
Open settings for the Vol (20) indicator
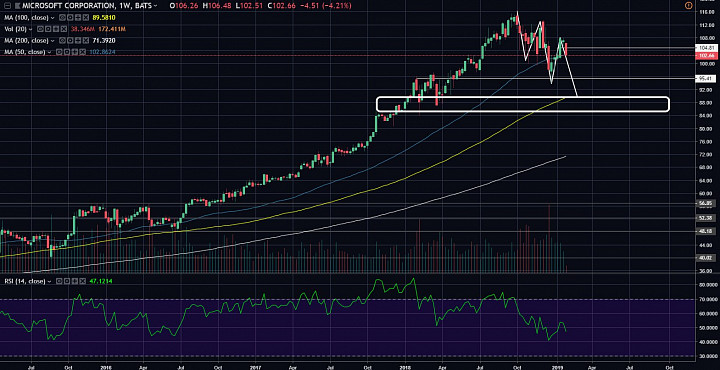point(48,29)
